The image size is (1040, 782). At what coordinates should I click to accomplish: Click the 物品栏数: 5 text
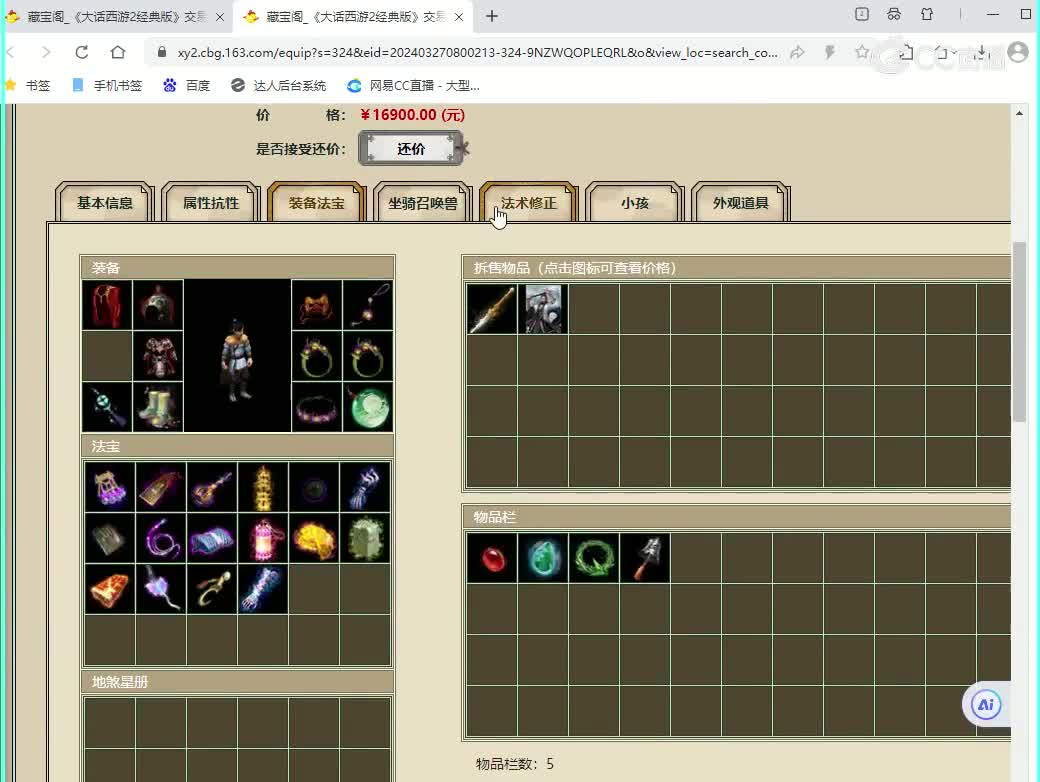coord(515,764)
